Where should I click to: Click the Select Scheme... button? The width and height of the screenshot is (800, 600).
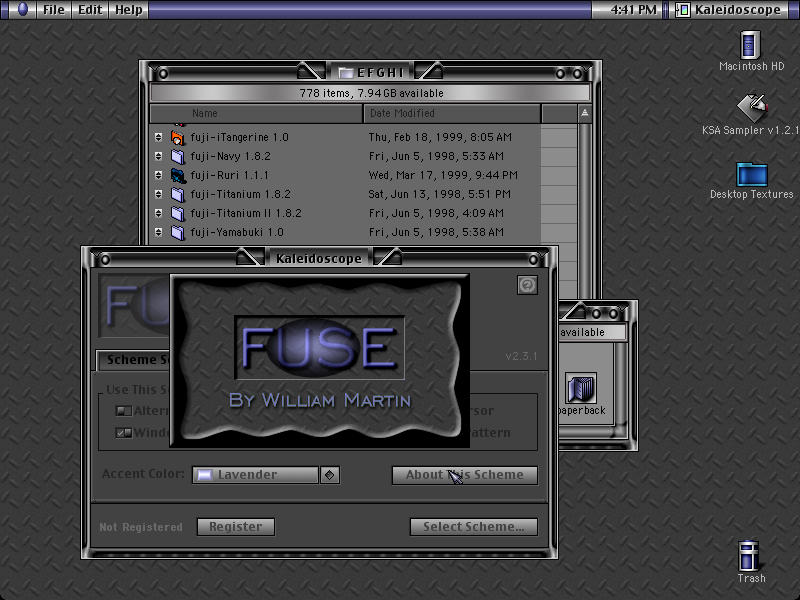pos(474,527)
